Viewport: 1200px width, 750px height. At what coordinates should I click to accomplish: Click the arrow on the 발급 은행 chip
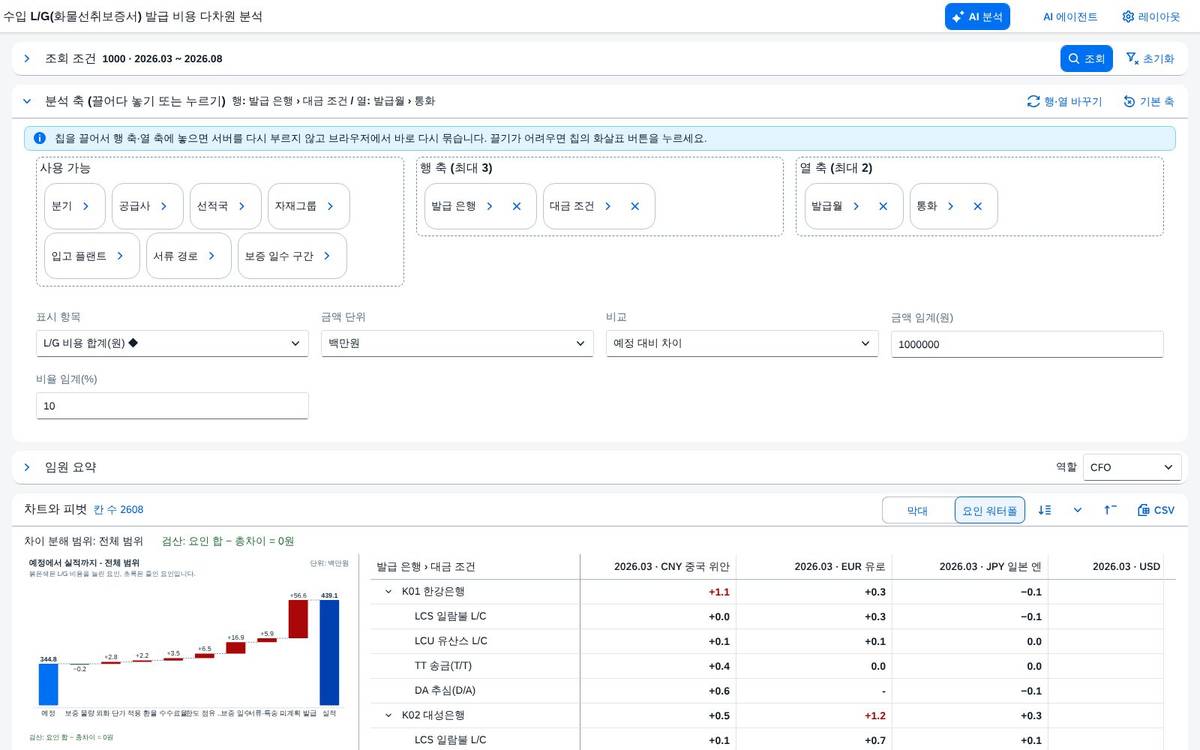coord(489,206)
